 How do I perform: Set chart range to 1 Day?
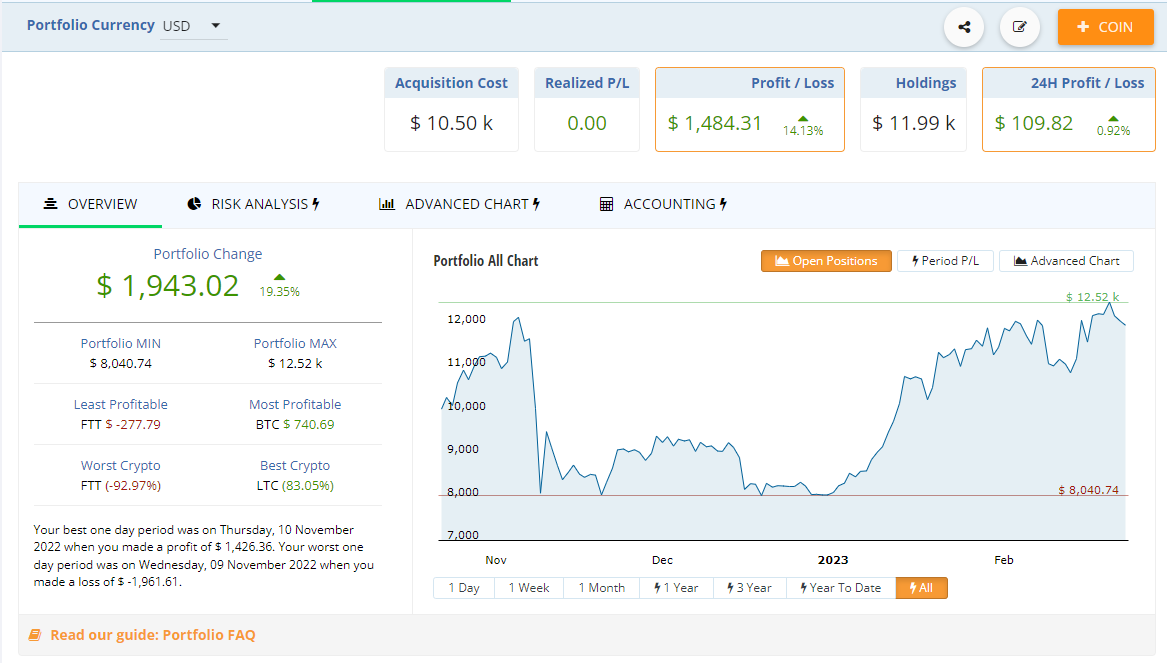coord(464,588)
